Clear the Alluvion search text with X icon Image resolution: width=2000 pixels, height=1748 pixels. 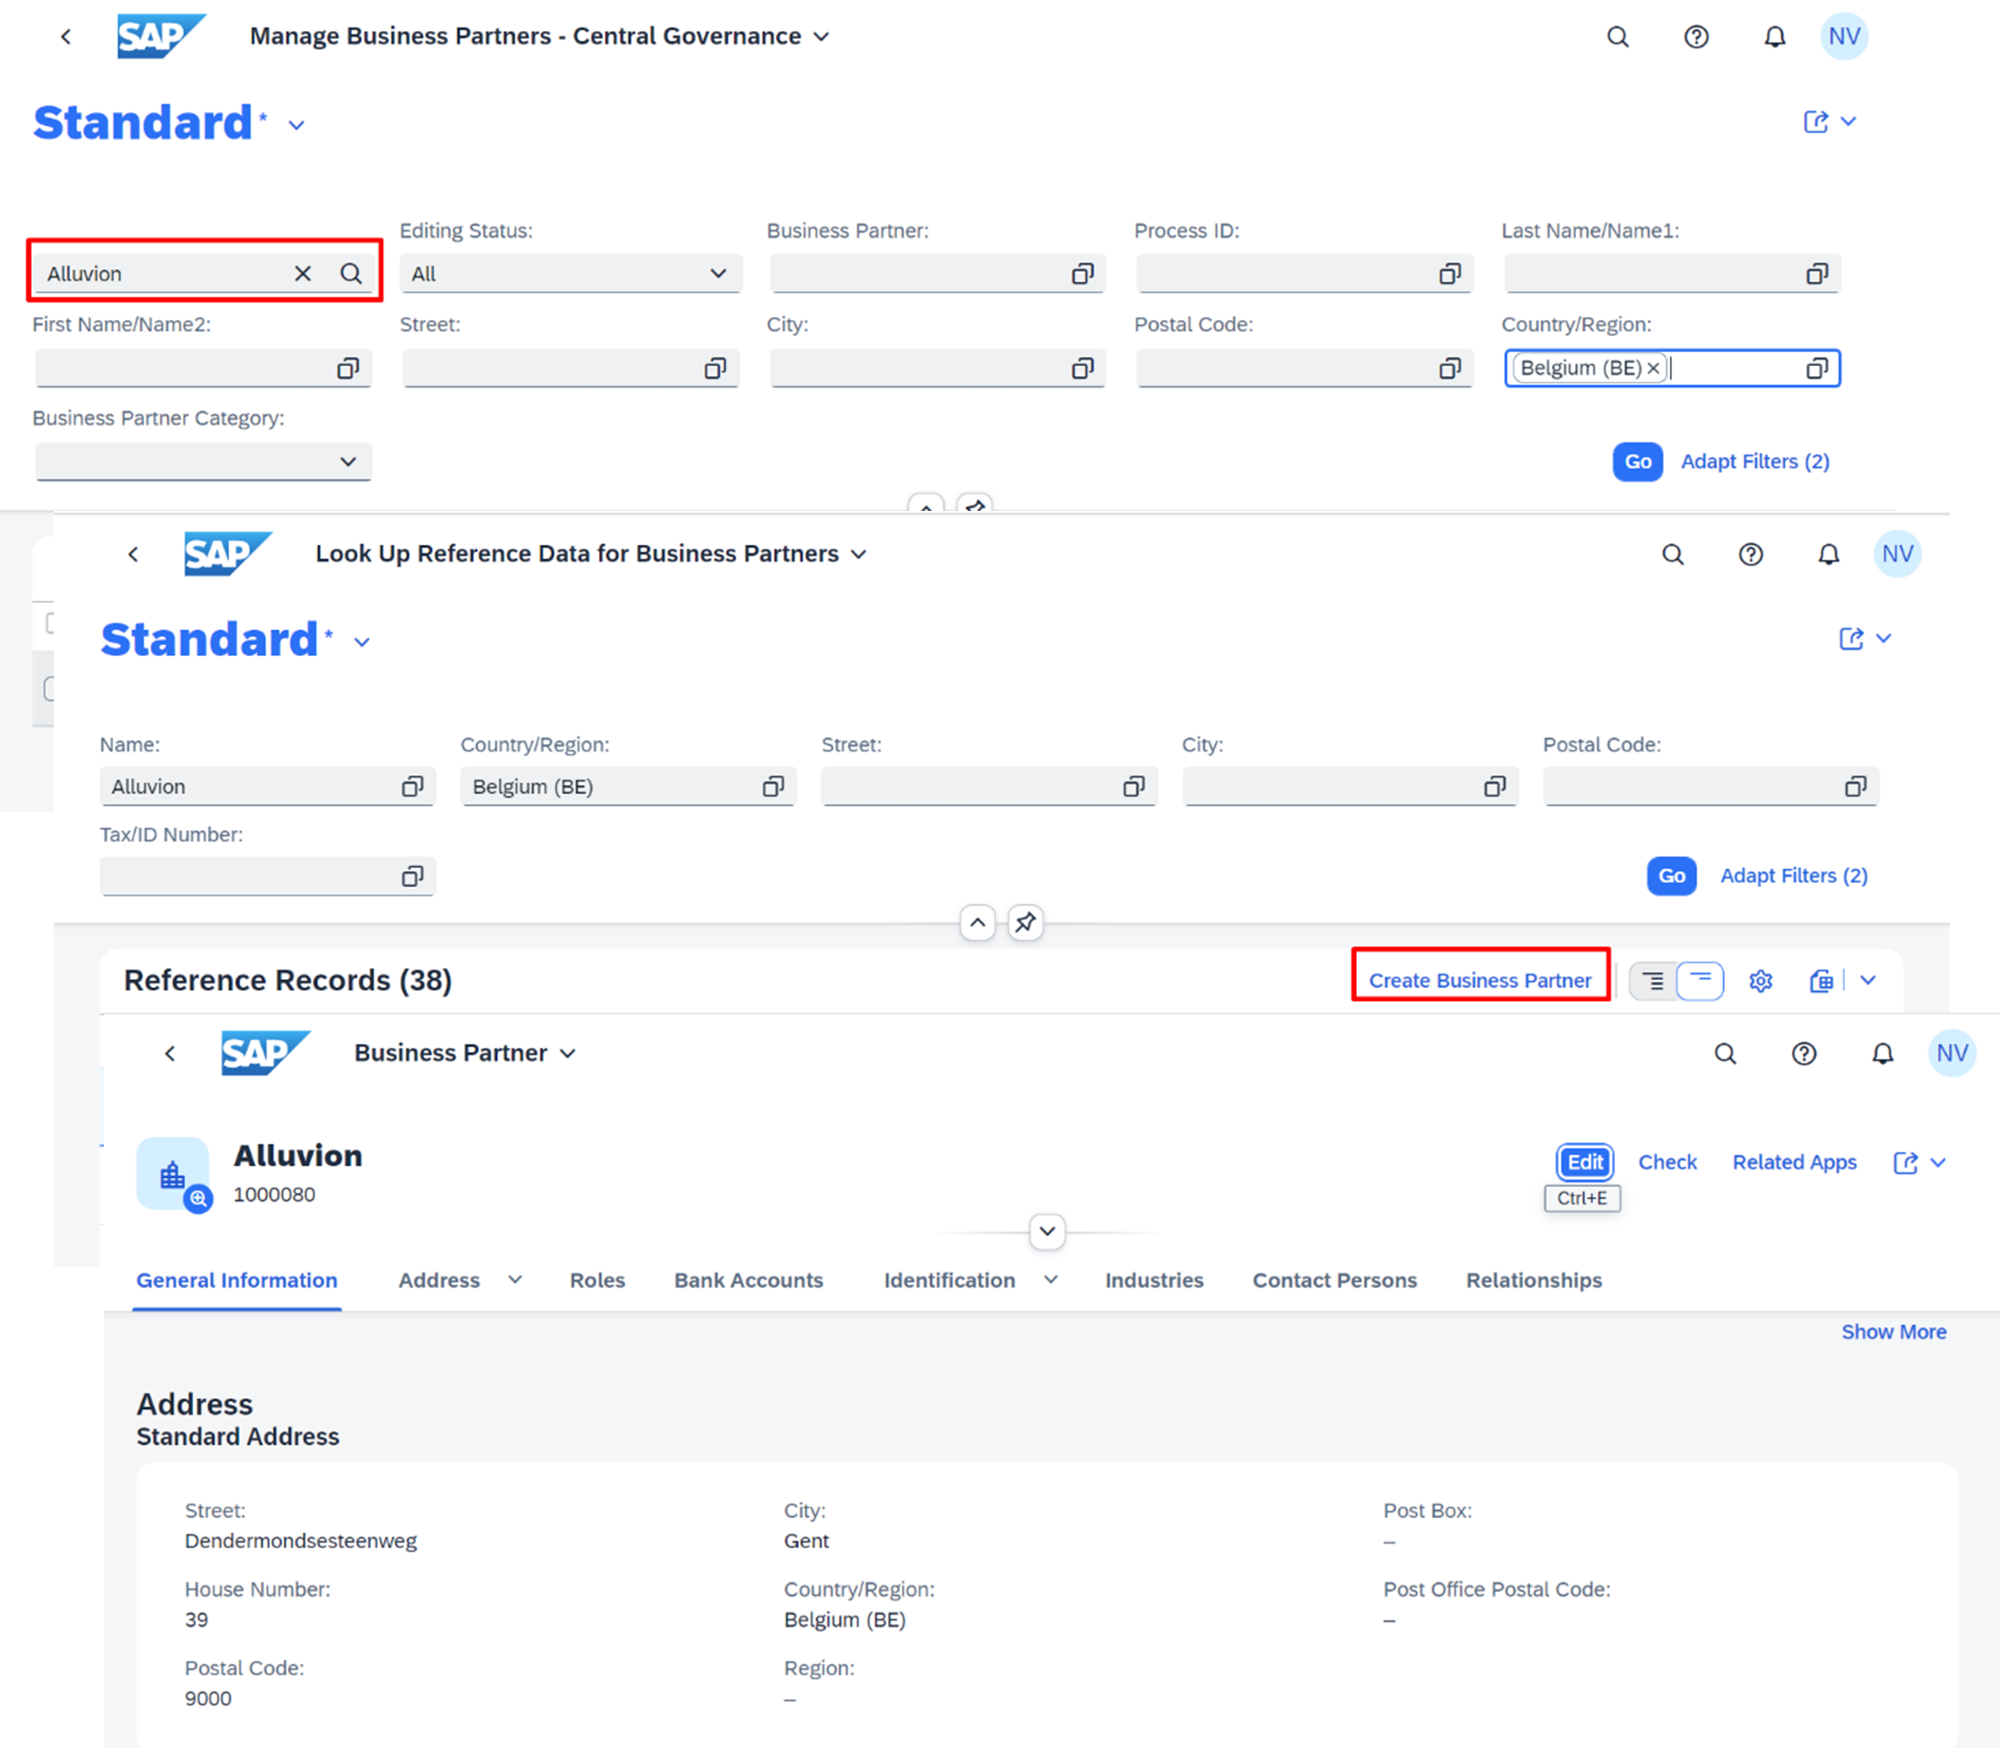[303, 273]
